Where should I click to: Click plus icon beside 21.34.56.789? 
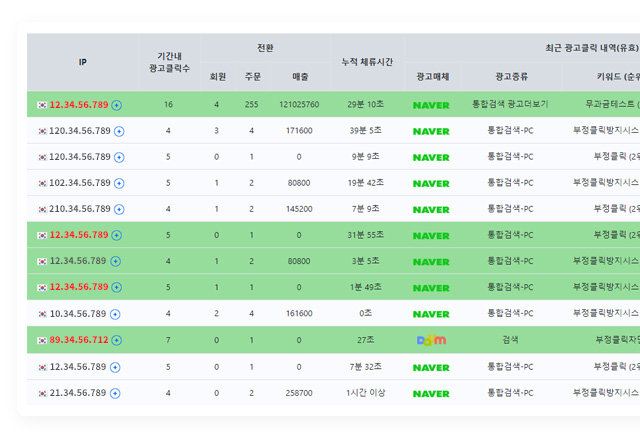click(115, 393)
